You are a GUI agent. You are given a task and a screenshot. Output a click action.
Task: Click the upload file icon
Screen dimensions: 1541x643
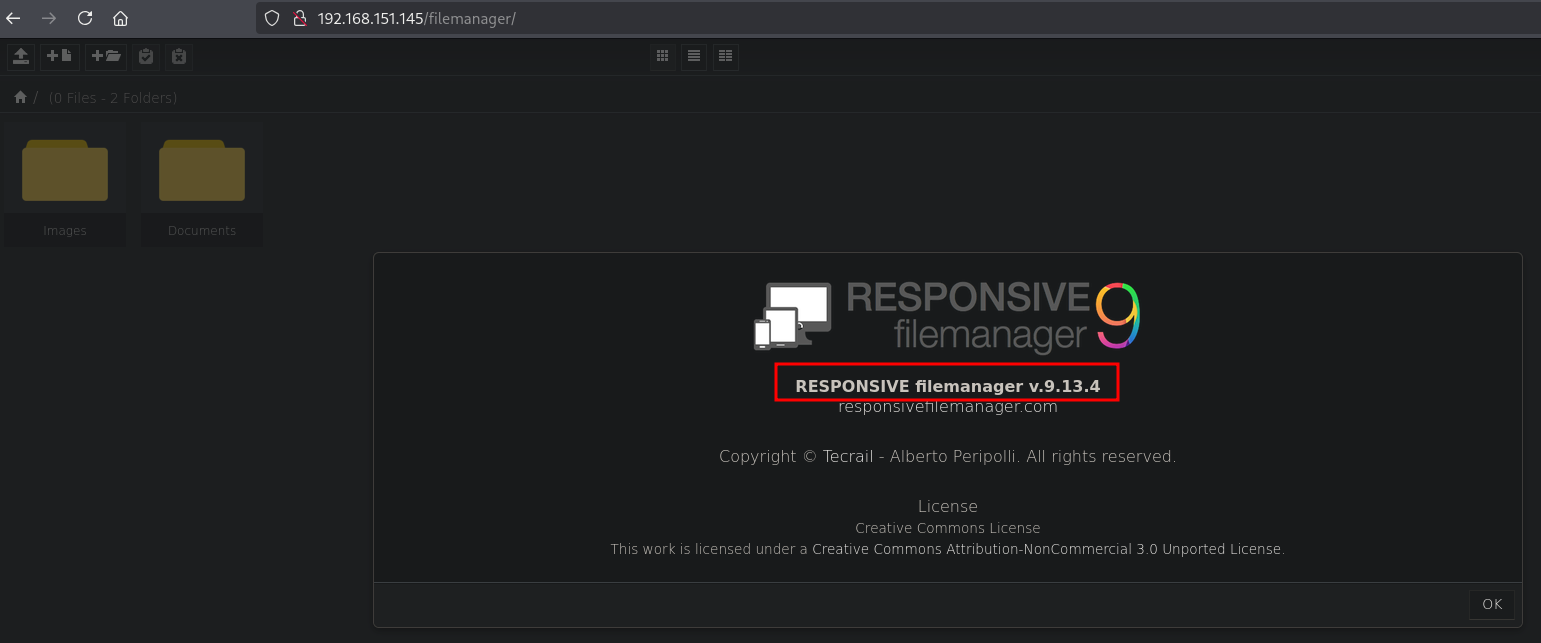(20, 57)
